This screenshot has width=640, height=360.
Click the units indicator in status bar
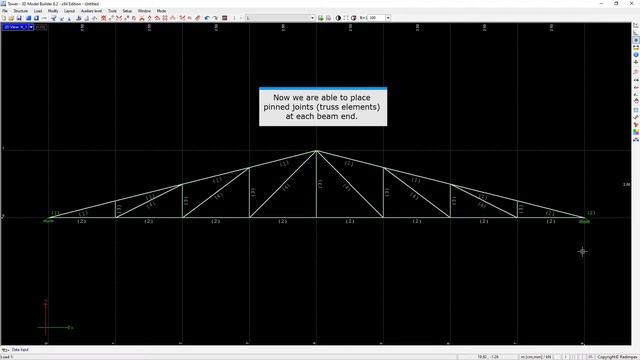[536, 357]
